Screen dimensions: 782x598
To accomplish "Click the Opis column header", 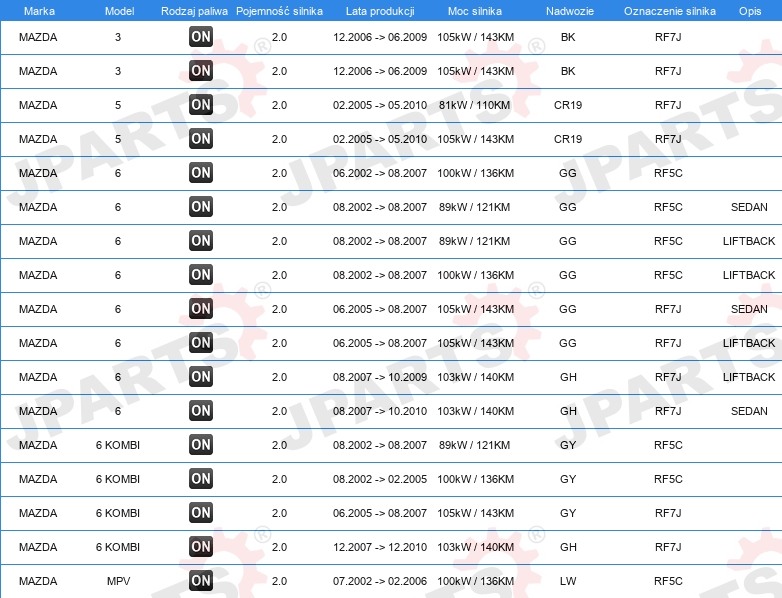I will point(750,11).
